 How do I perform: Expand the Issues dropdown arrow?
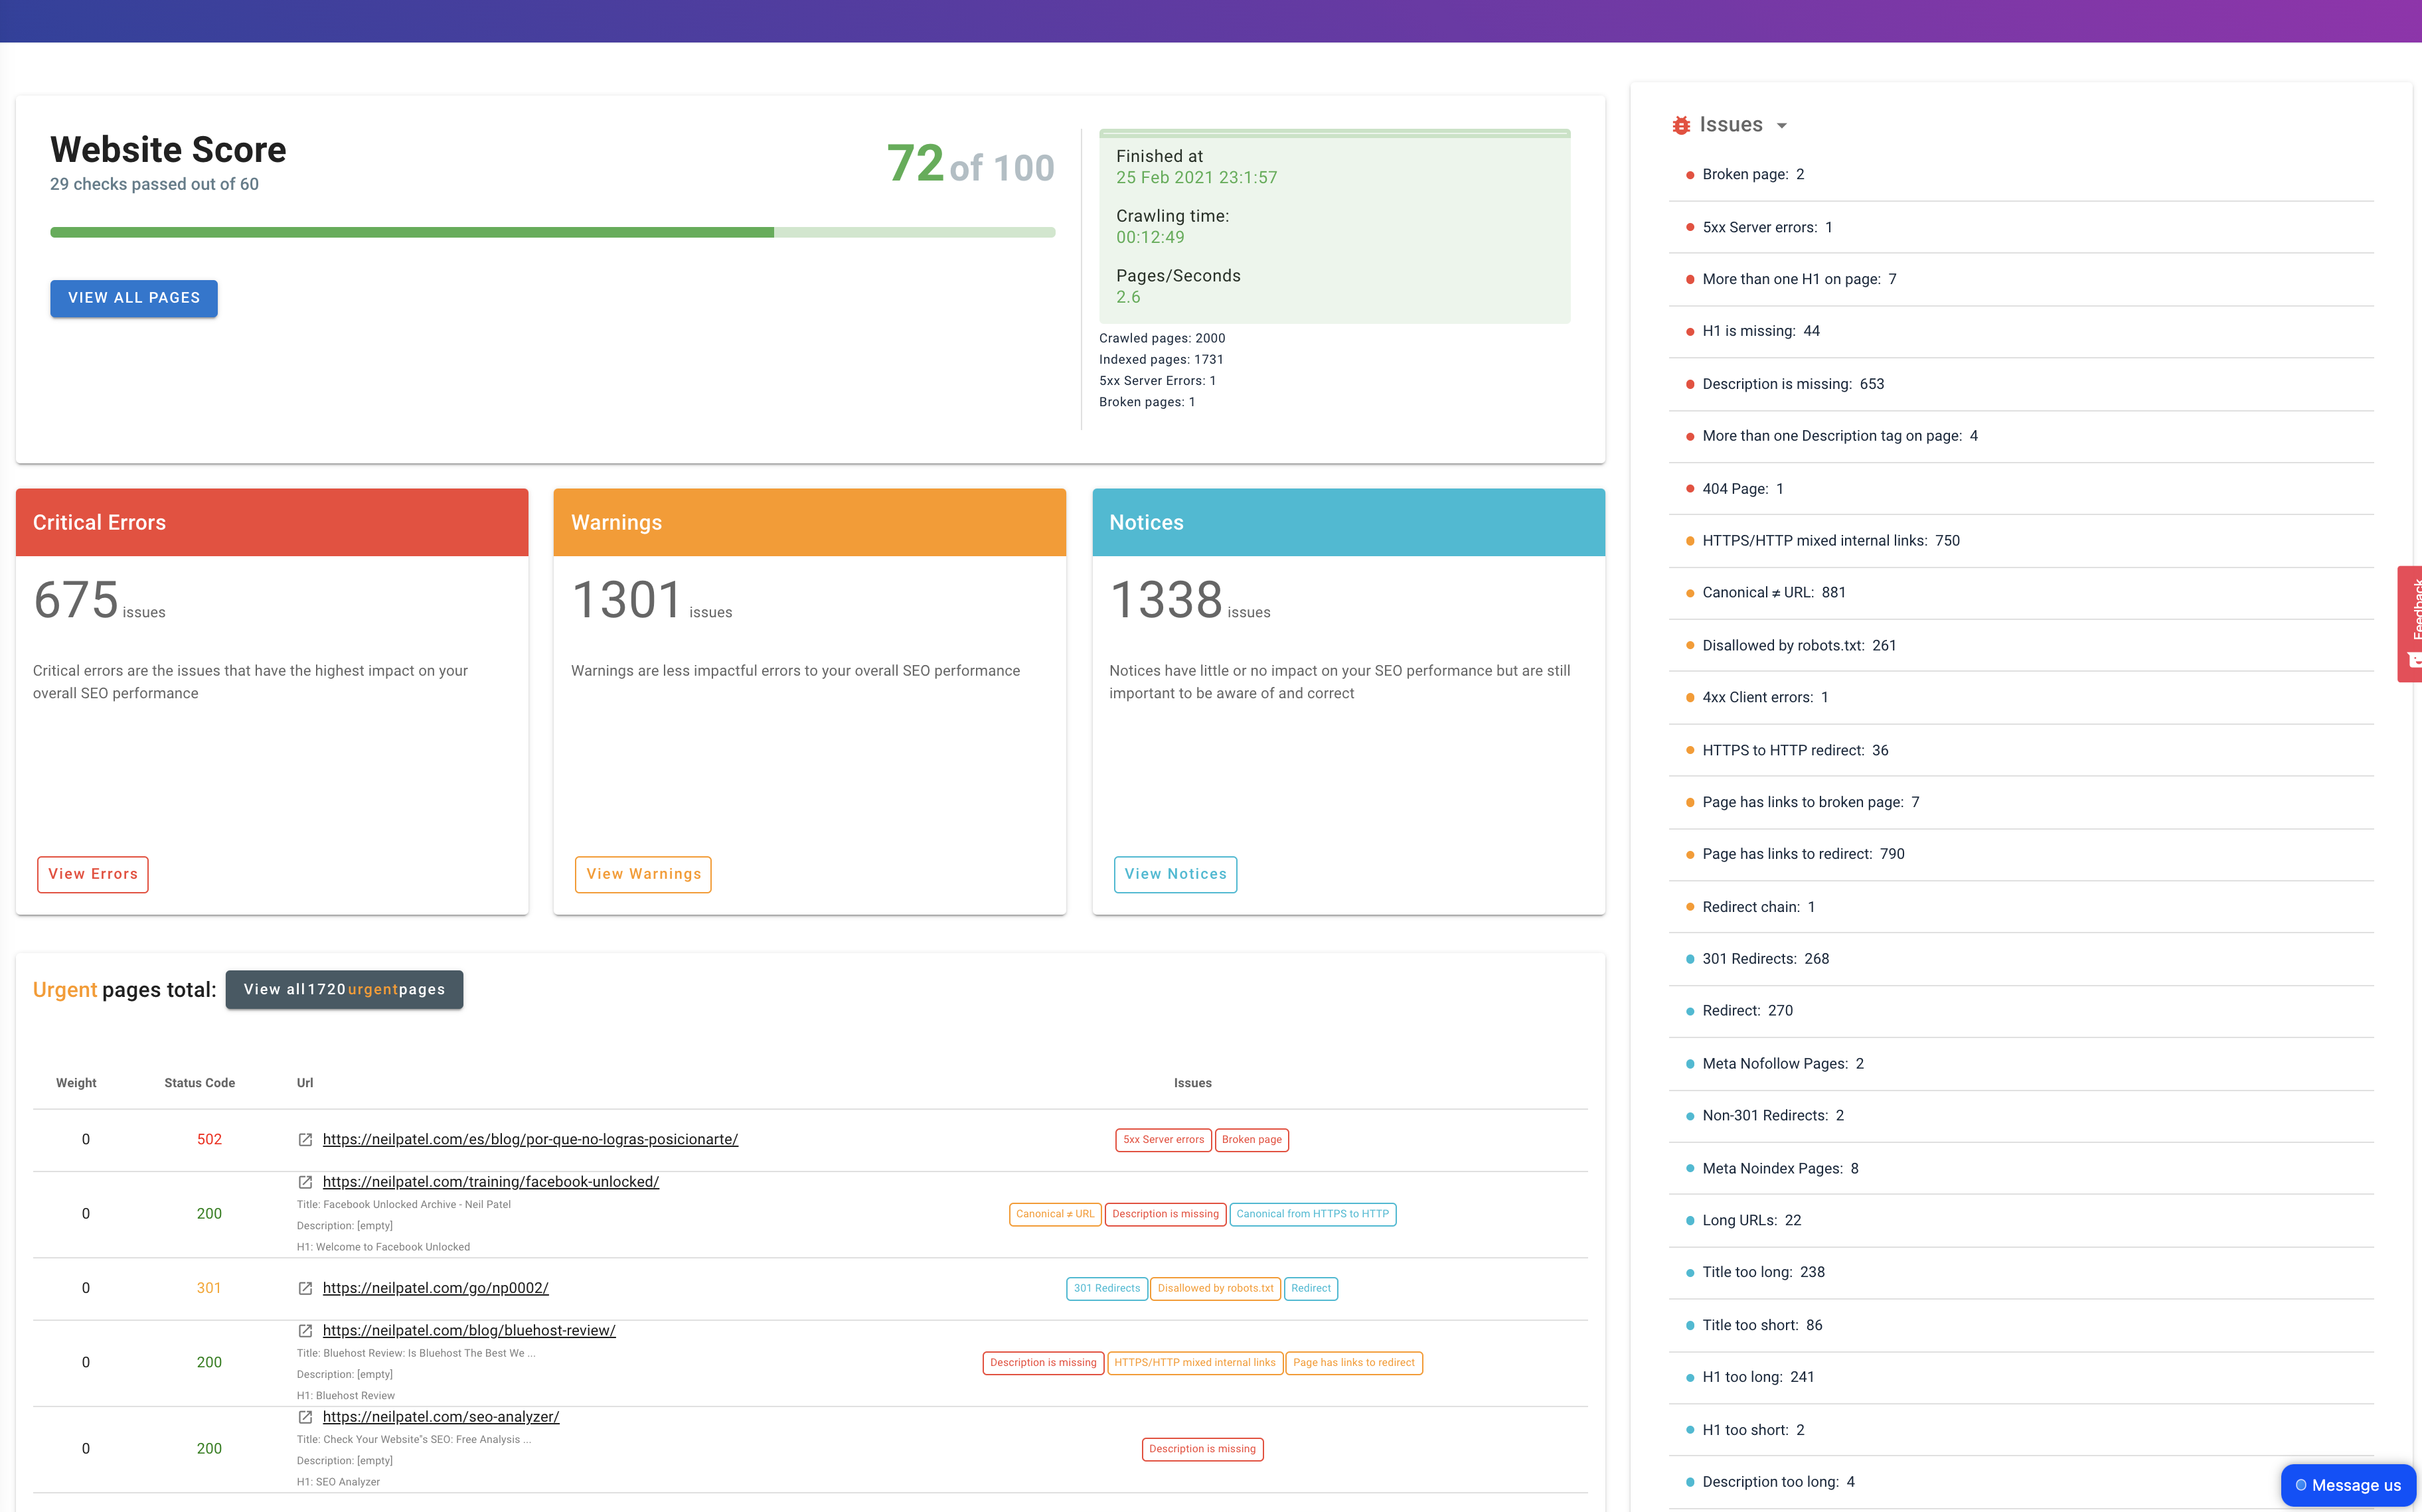click(x=1781, y=126)
